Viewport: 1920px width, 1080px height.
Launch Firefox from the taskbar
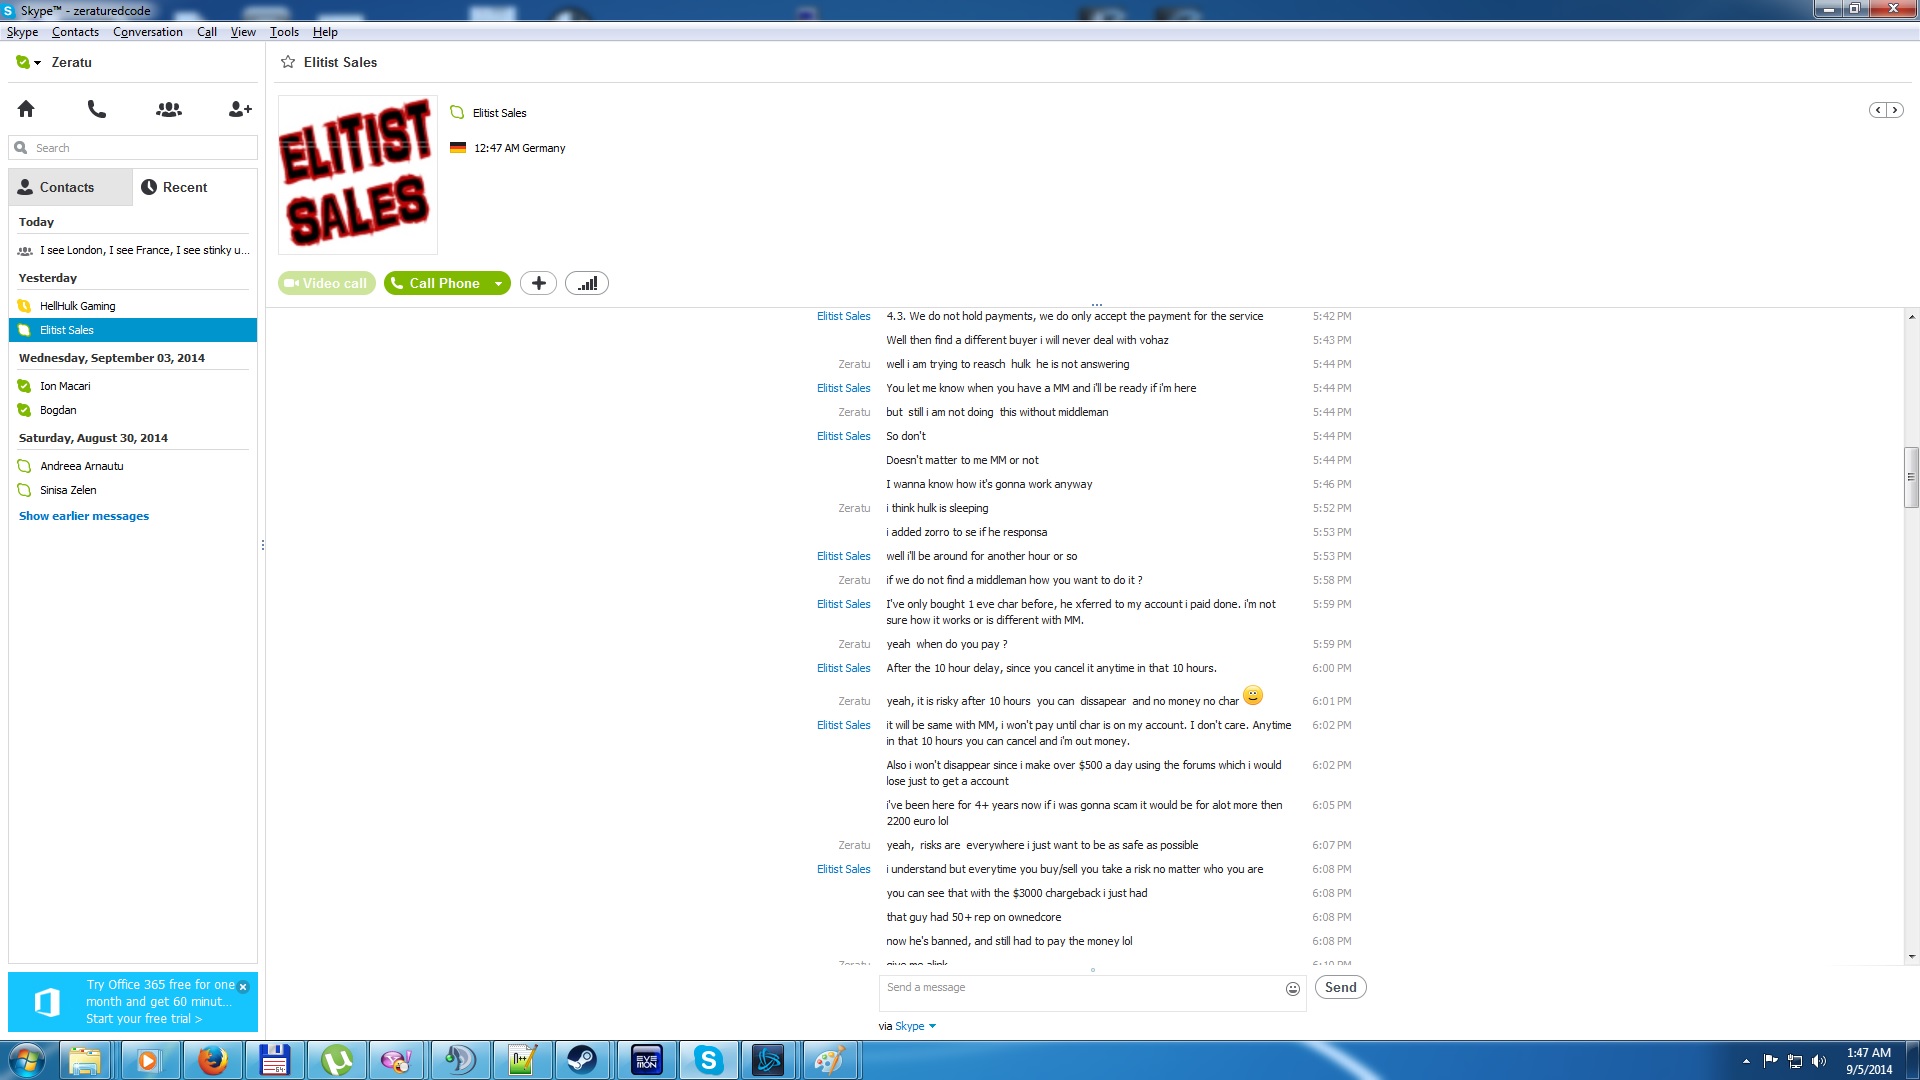tap(212, 1060)
